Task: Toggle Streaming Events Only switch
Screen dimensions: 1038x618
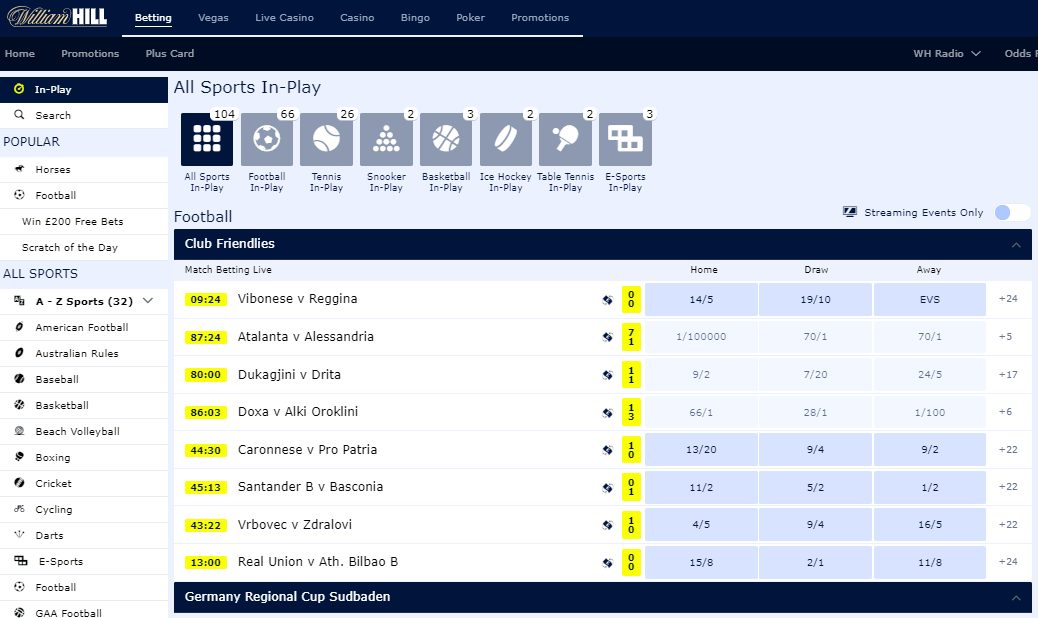Action: point(1012,212)
